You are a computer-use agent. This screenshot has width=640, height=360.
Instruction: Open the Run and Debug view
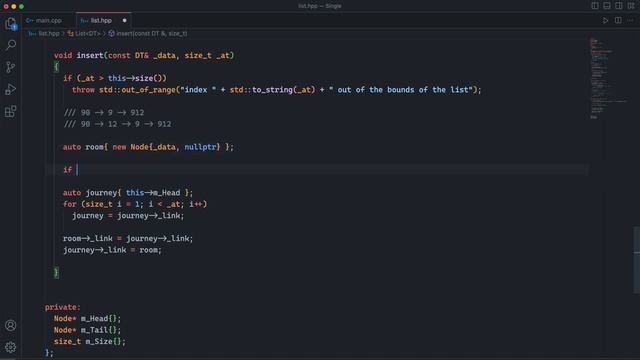11,89
